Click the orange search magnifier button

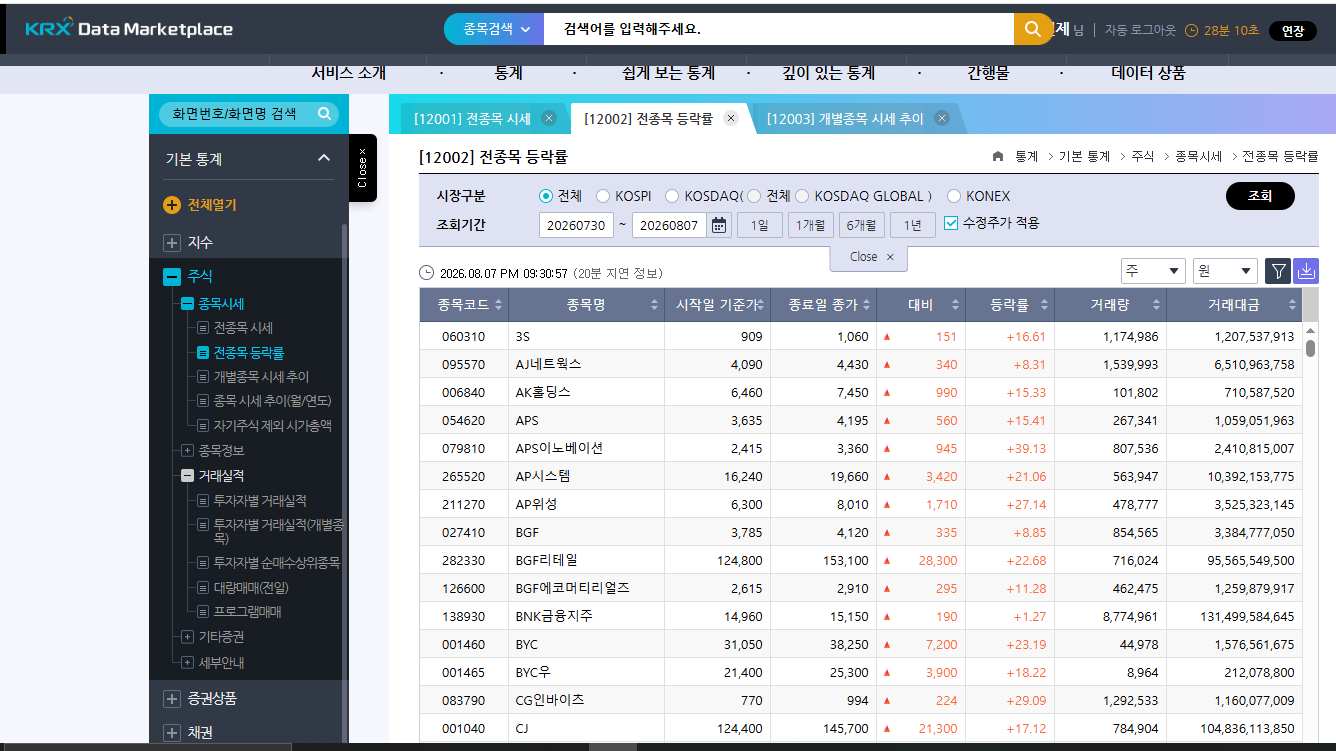[x=1033, y=29]
